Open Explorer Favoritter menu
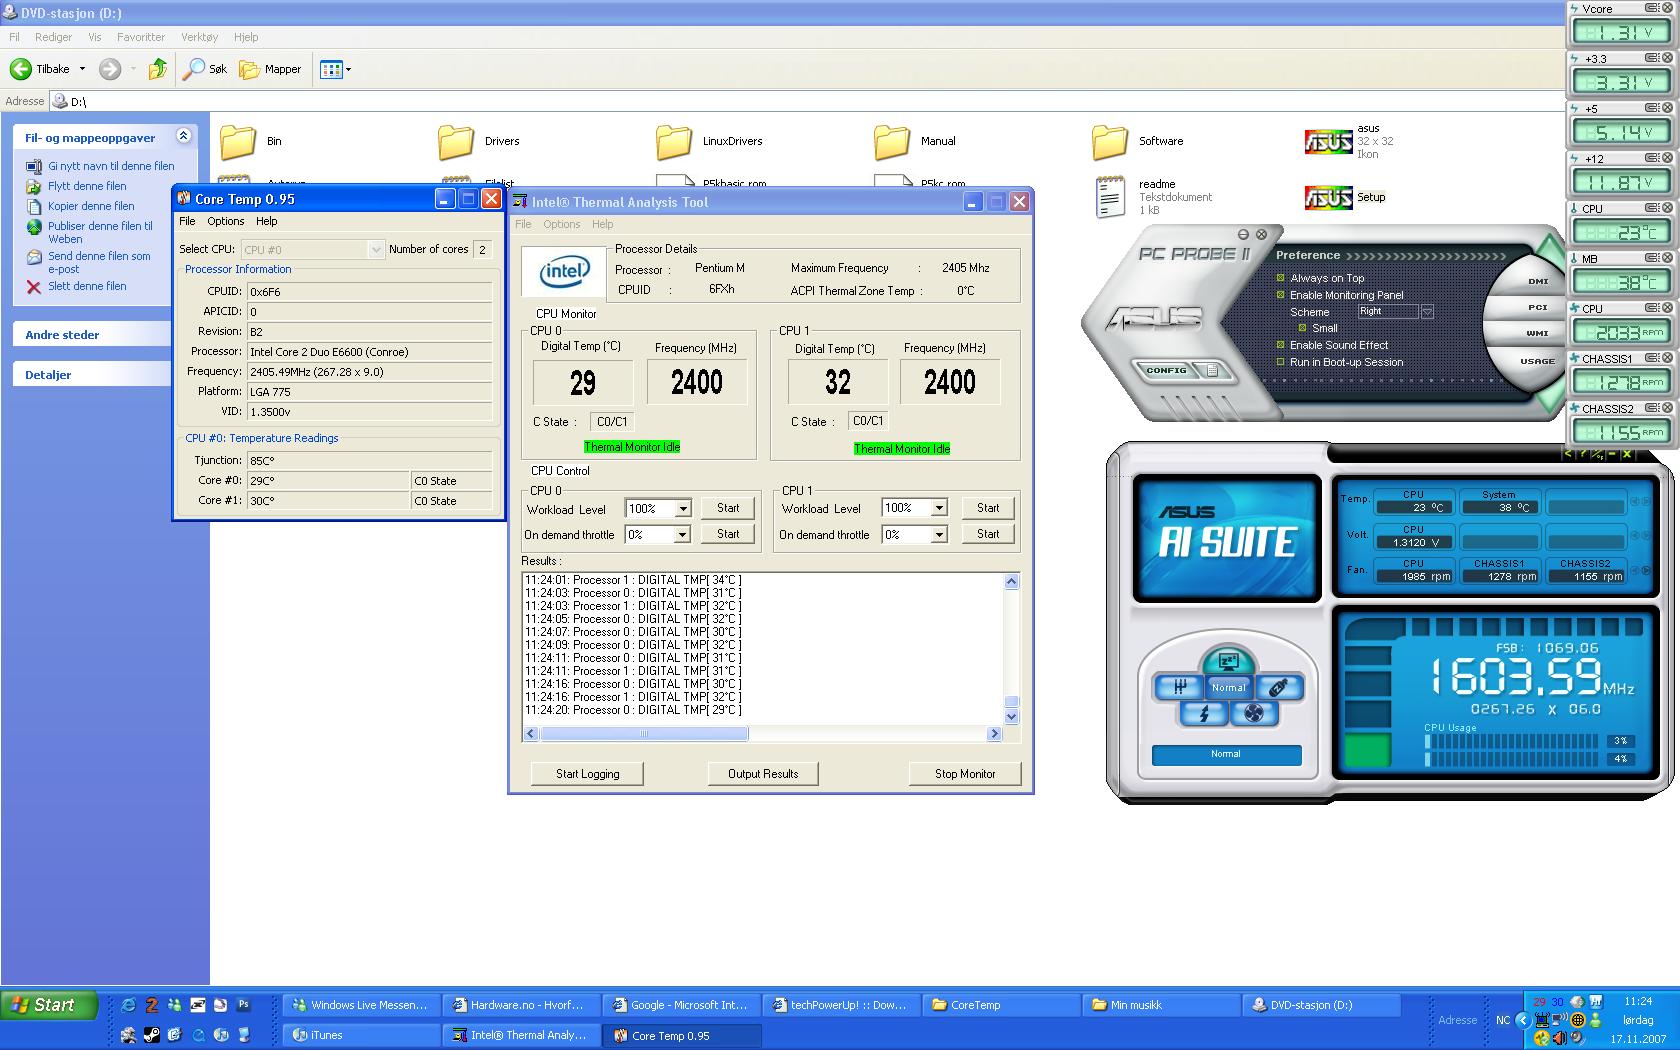1680x1050 pixels. 141,37
